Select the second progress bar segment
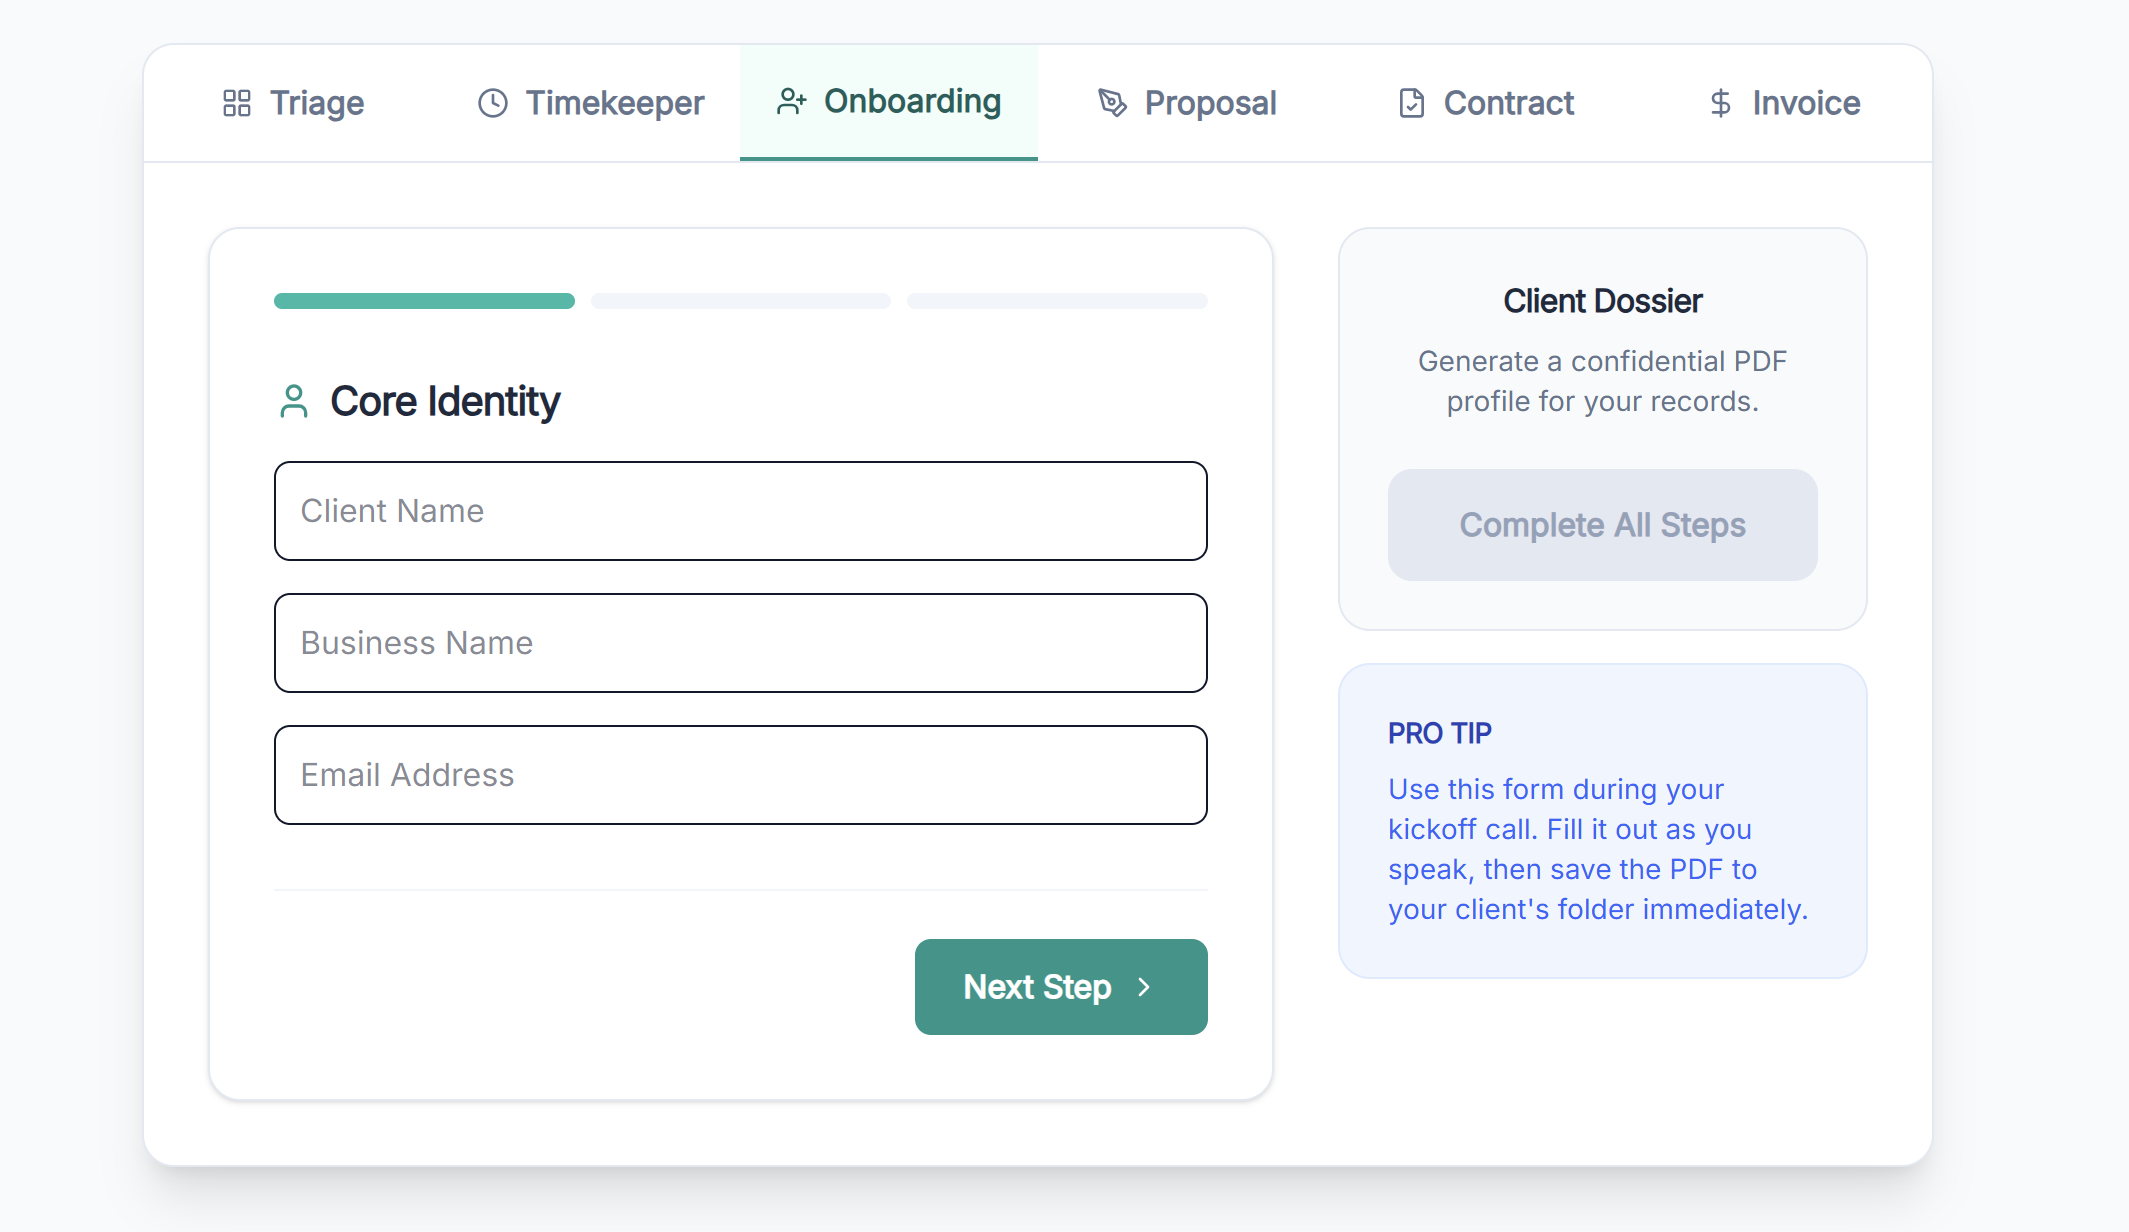This screenshot has width=2129, height=1232. (740, 300)
